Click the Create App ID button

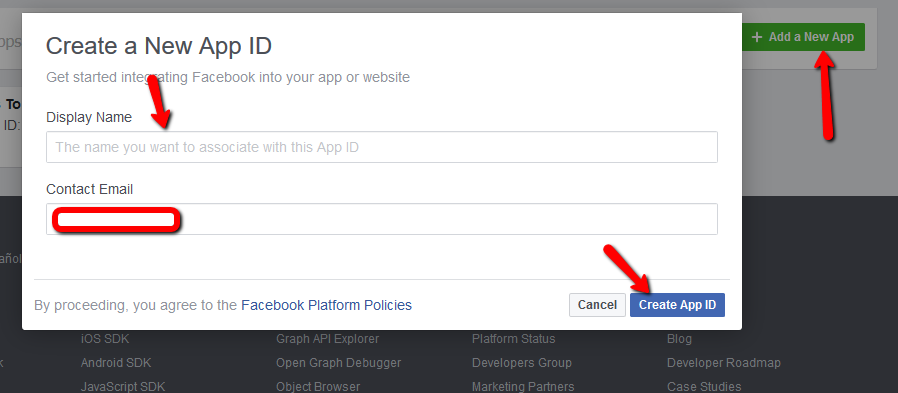(x=677, y=305)
